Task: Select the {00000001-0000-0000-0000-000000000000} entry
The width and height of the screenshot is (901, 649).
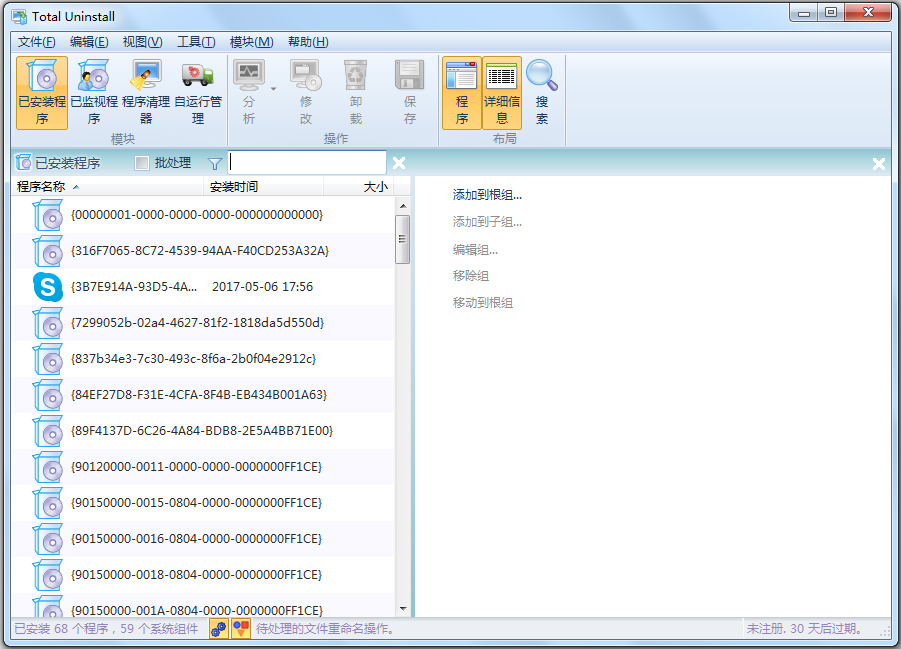Action: [203, 215]
